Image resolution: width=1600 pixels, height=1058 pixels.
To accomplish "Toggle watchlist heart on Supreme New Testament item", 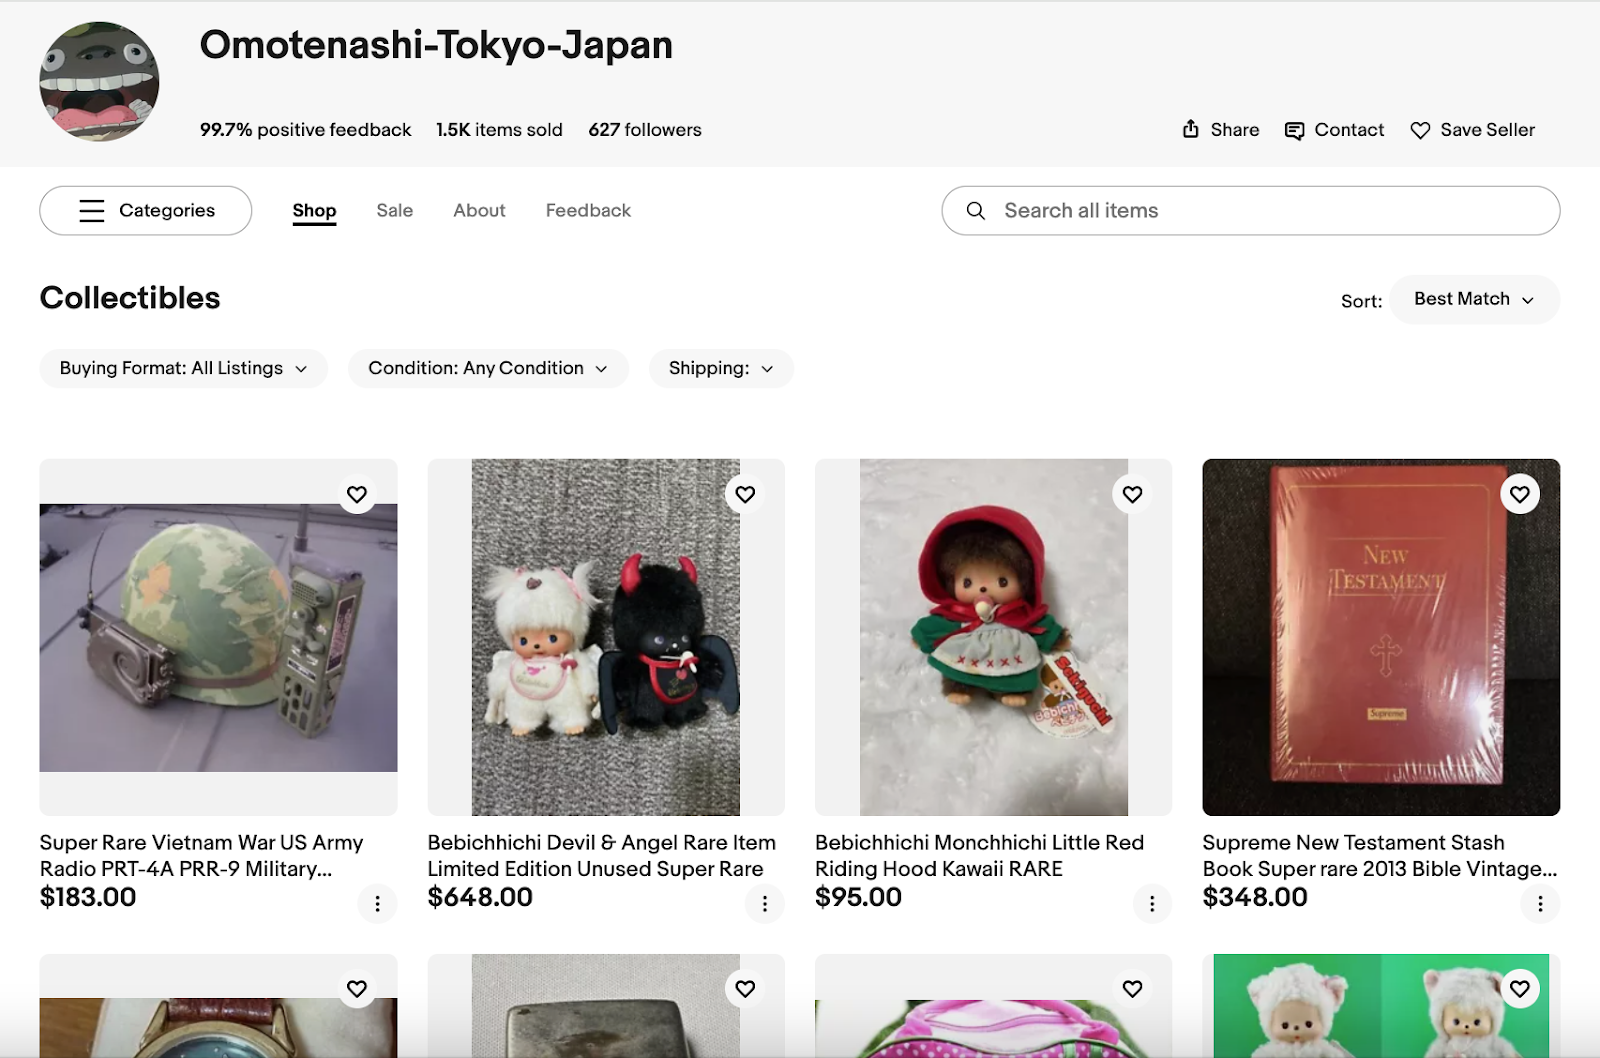I will [x=1520, y=494].
